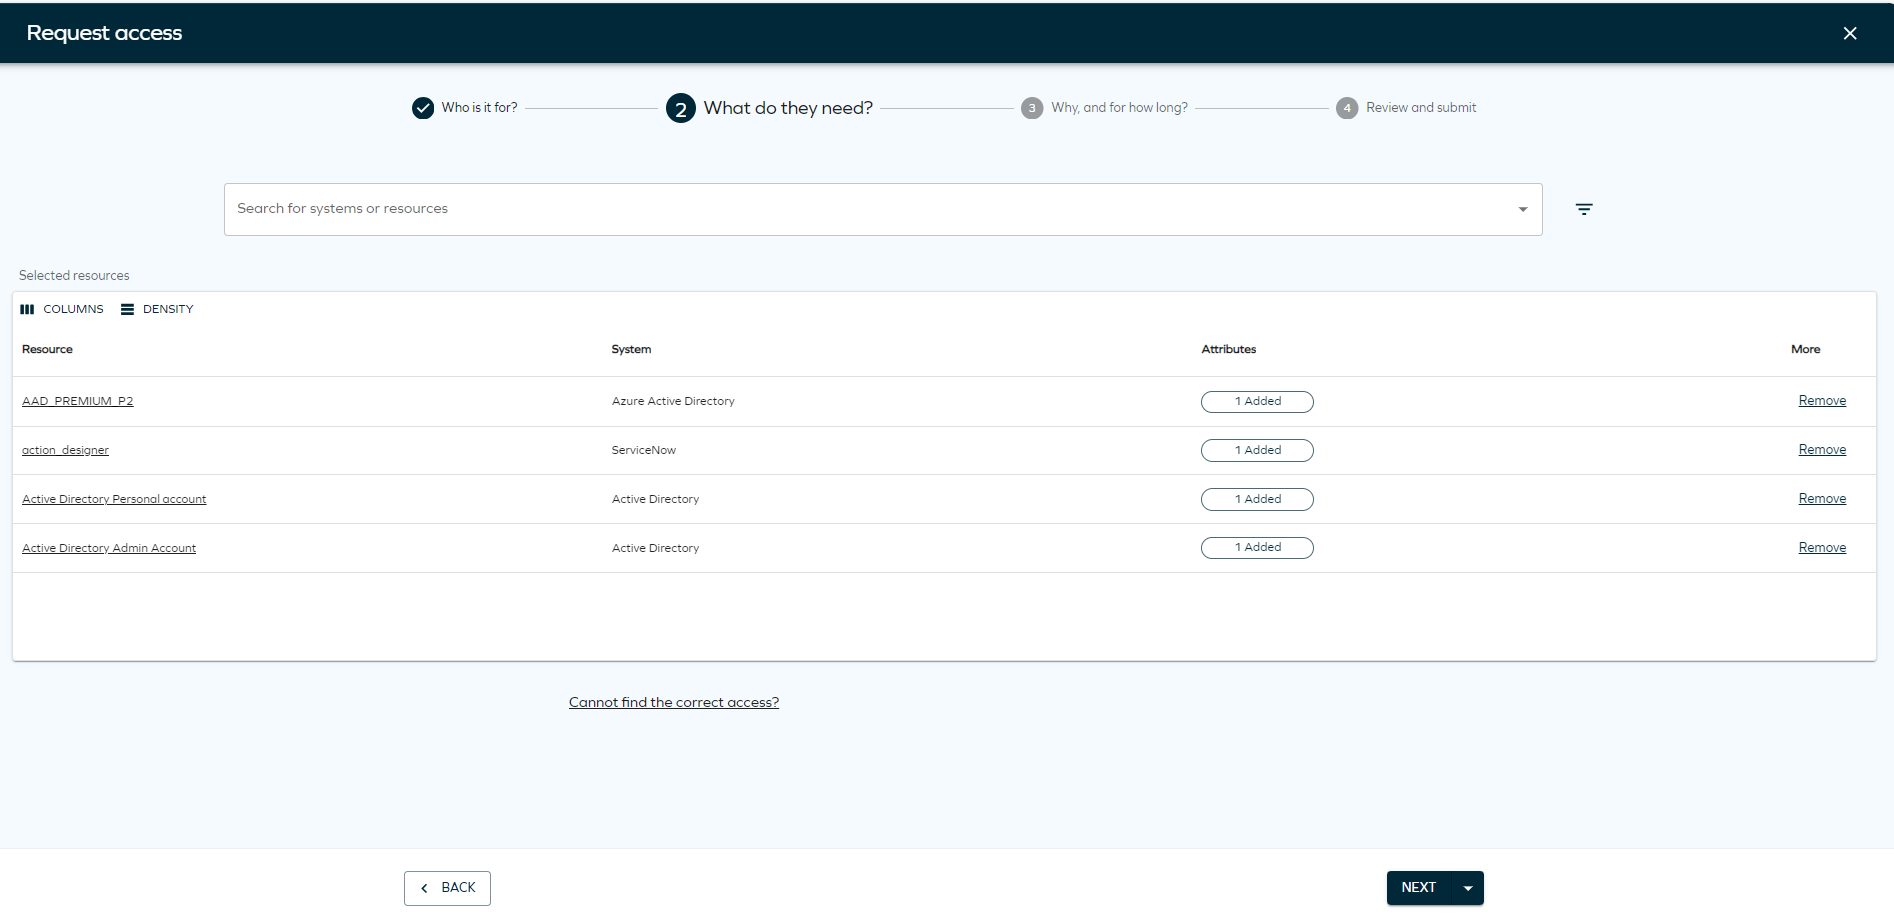Sort by the Resource column header
The height and width of the screenshot is (919, 1894).
coord(47,349)
